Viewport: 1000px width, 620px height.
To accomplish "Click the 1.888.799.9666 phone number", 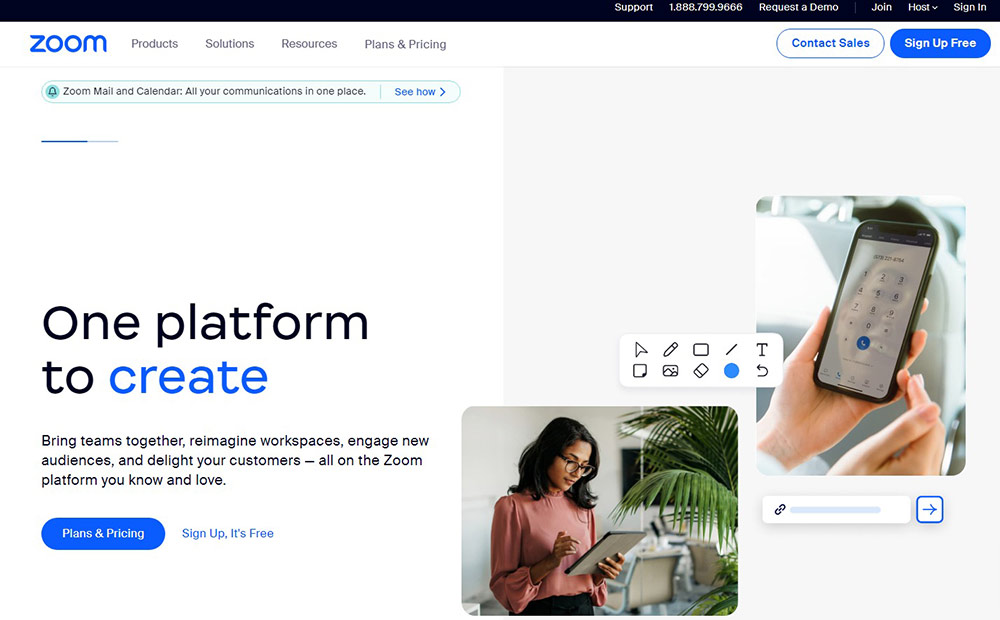I will (705, 7).
